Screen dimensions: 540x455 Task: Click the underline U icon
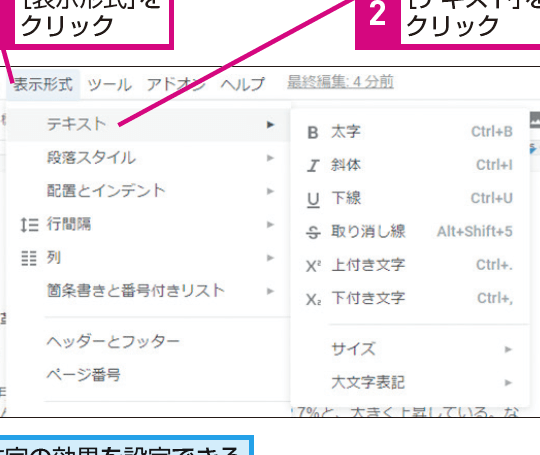313,200
